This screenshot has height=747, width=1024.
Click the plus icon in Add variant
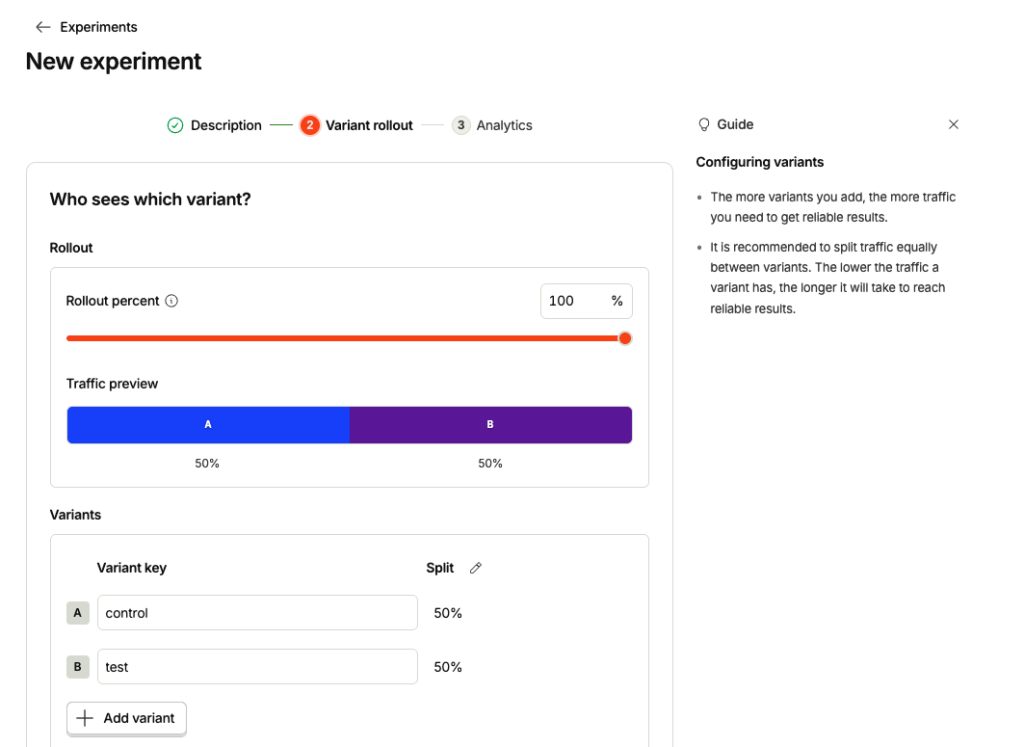(x=85, y=718)
